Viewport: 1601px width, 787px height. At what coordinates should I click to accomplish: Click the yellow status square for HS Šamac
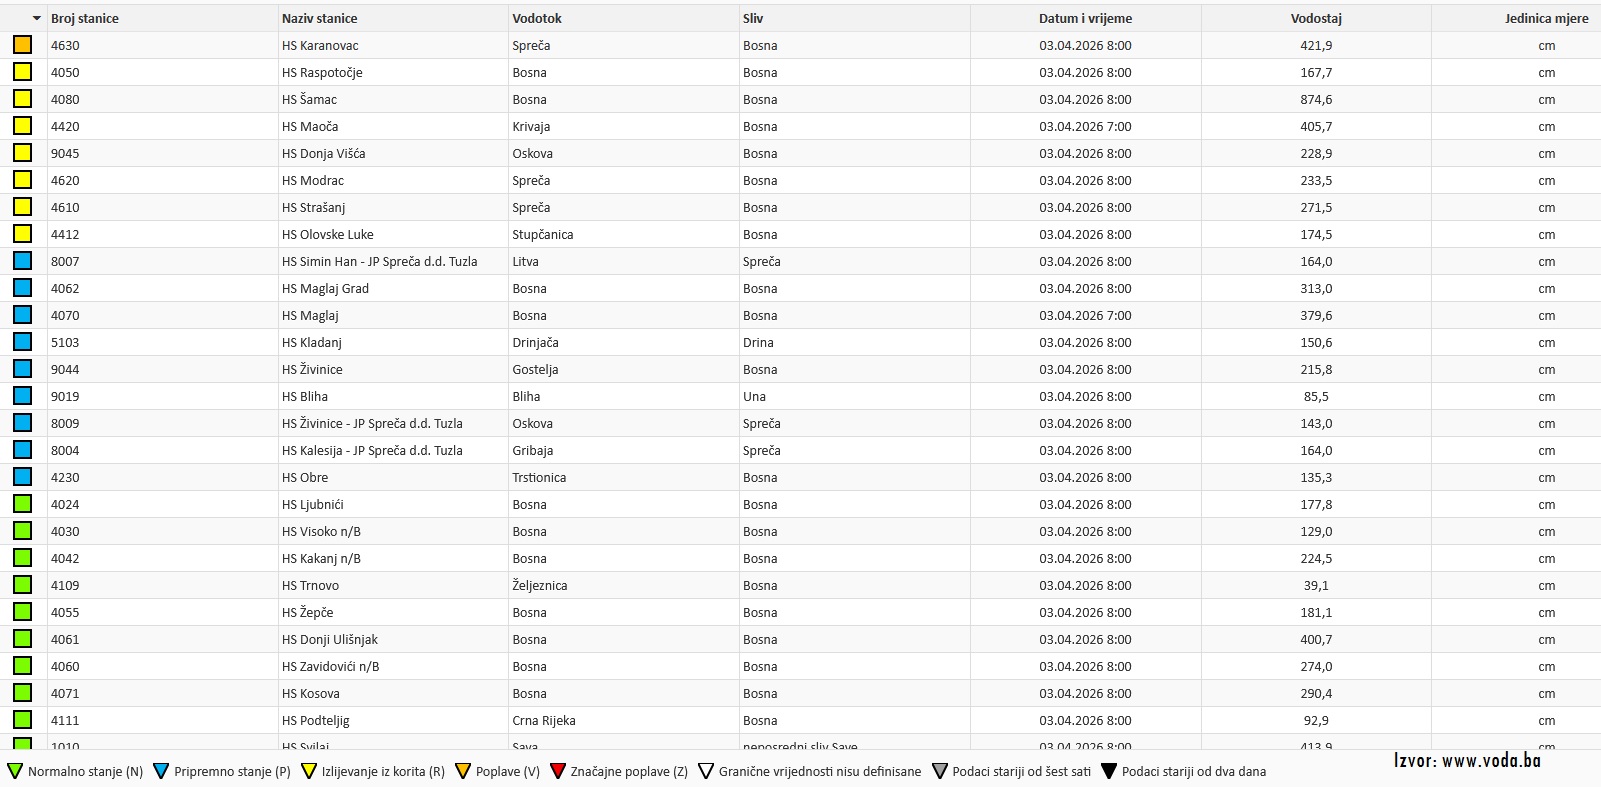(x=22, y=99)
